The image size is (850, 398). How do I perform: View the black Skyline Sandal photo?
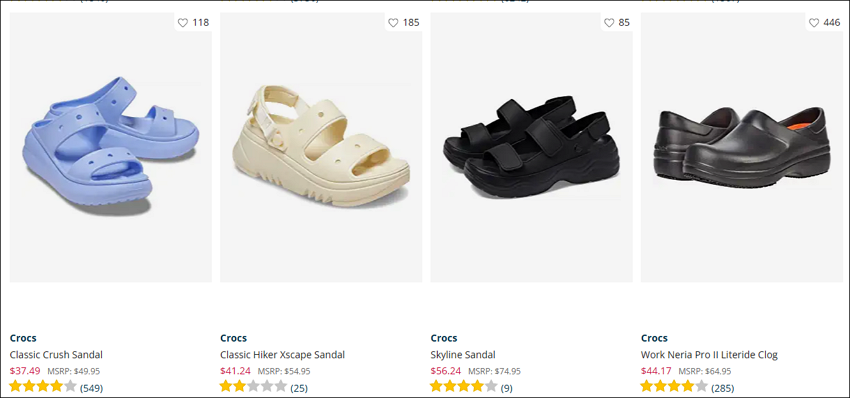pos(531,147)
